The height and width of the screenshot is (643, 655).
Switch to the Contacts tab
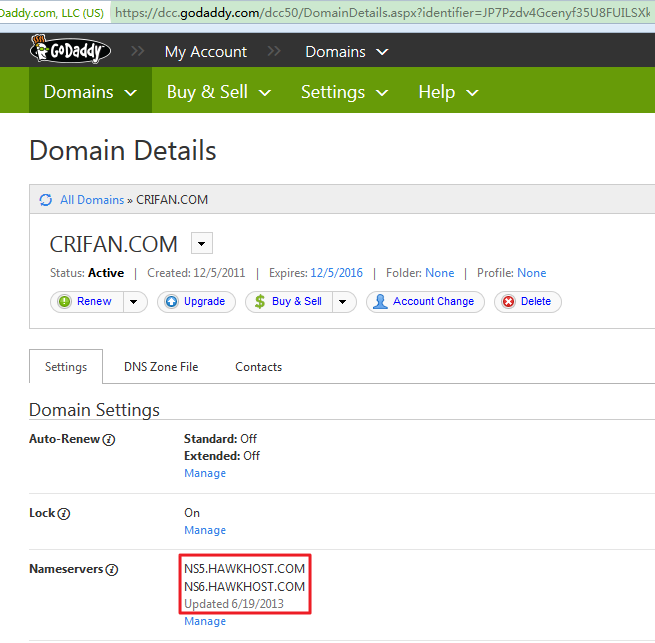click(x=259, y=367)
